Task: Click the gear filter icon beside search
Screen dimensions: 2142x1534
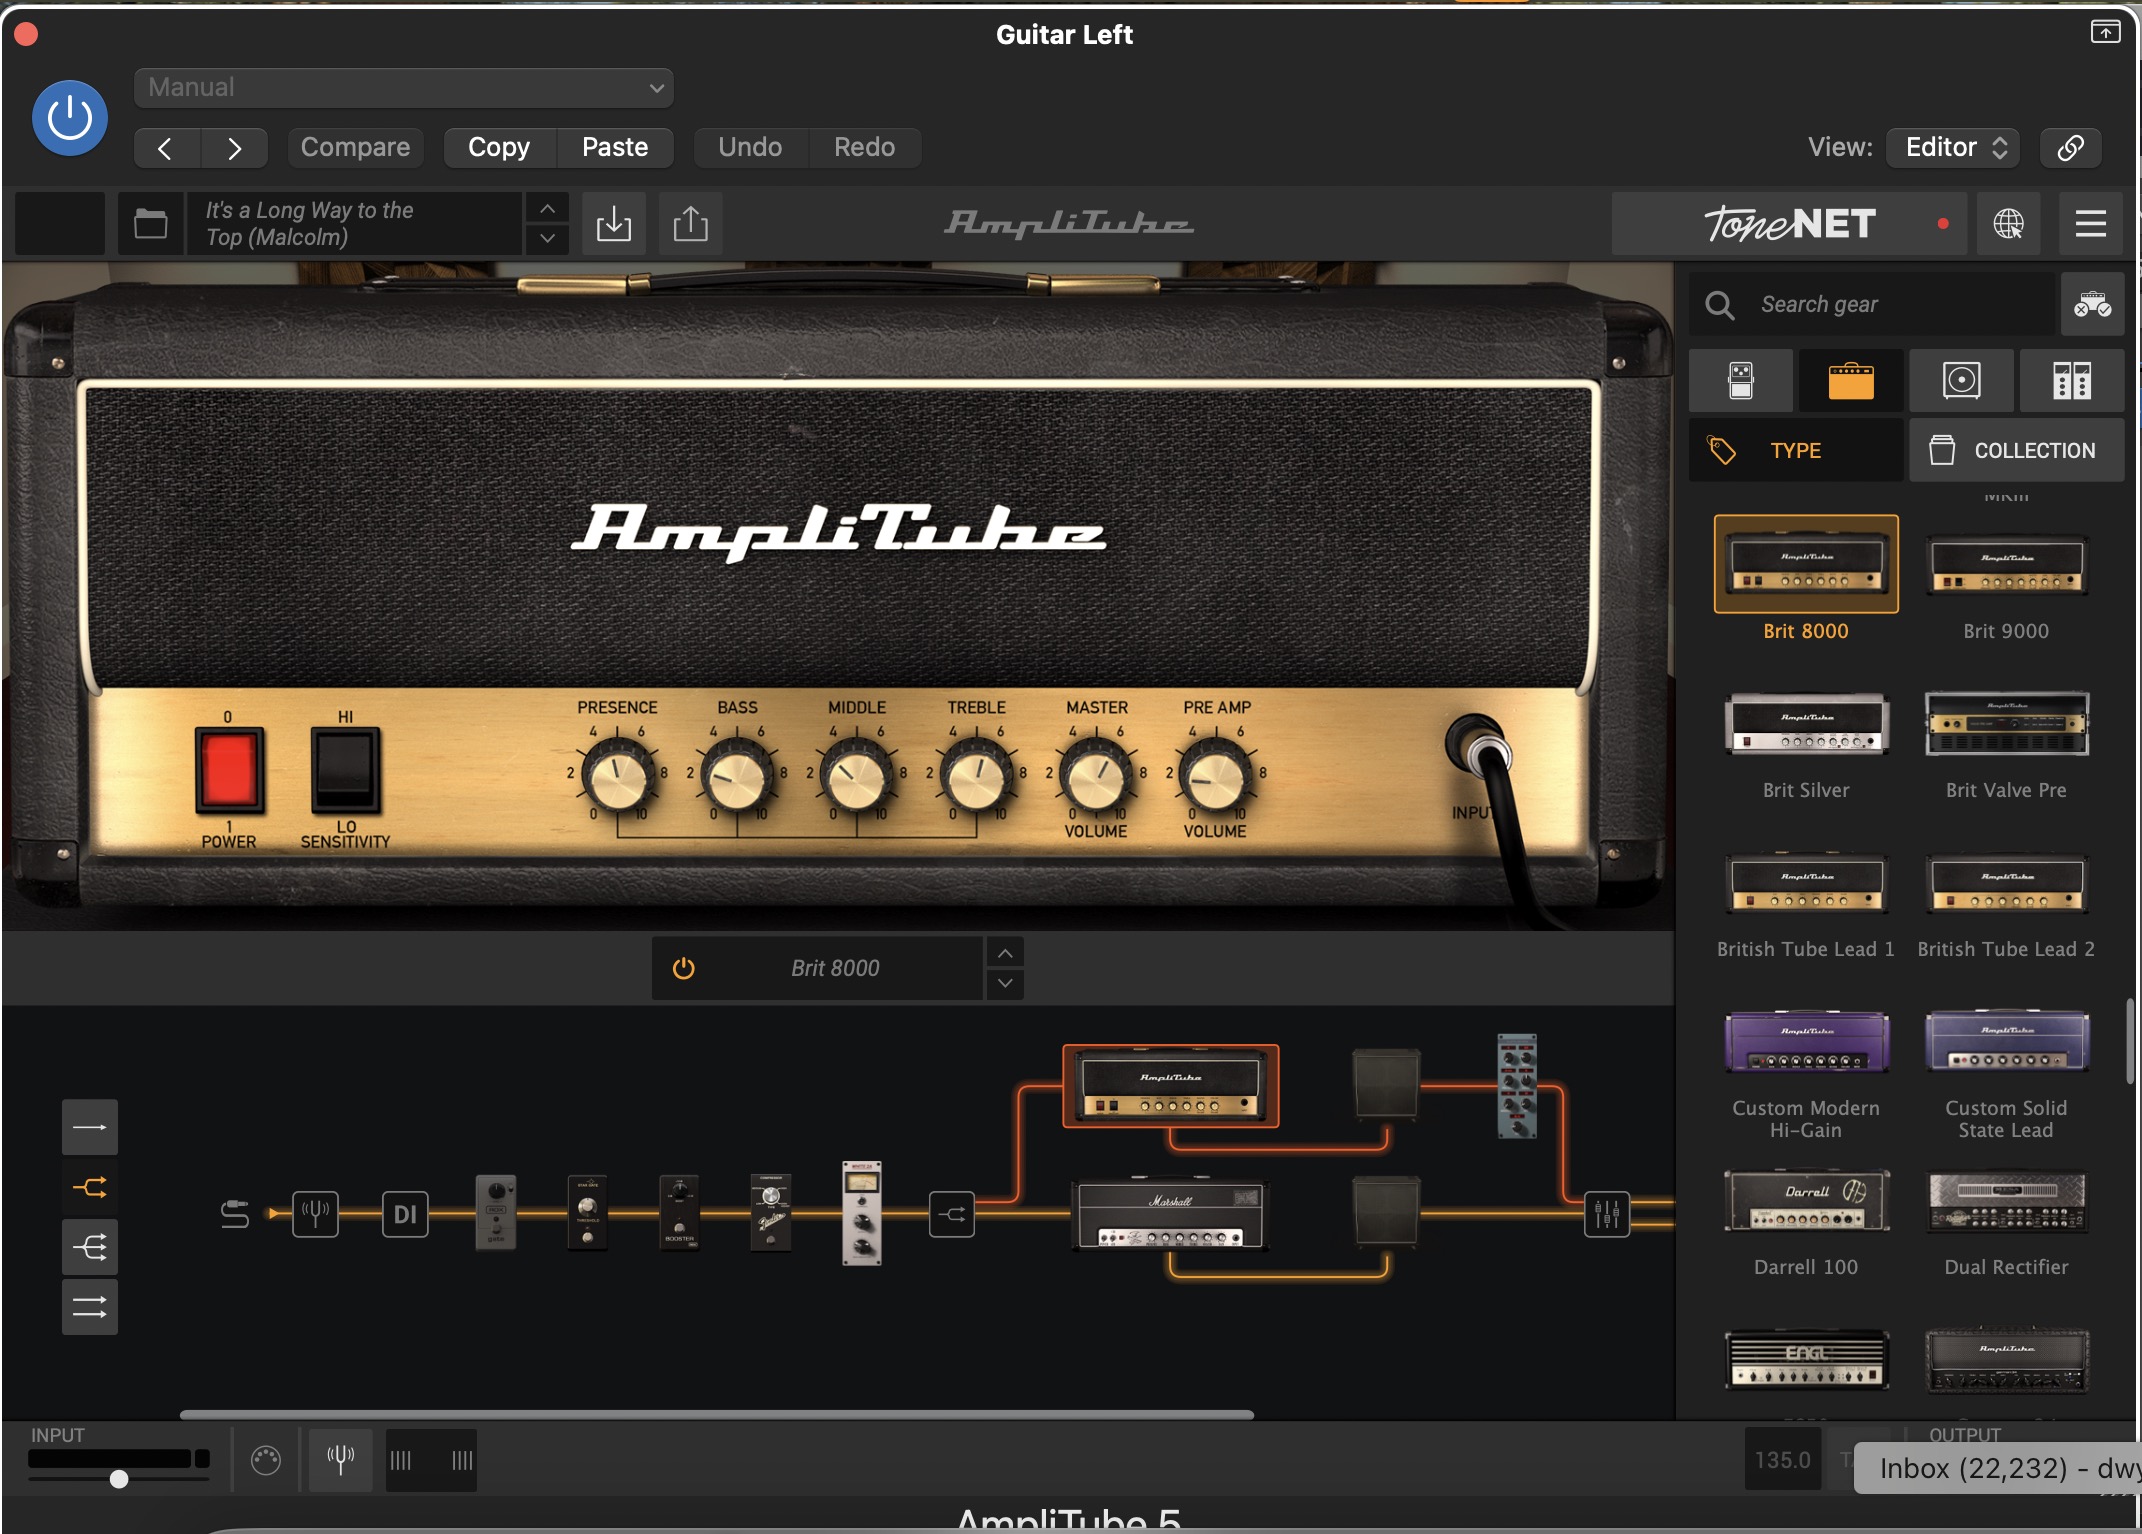Action: [x=2092, y=304]
